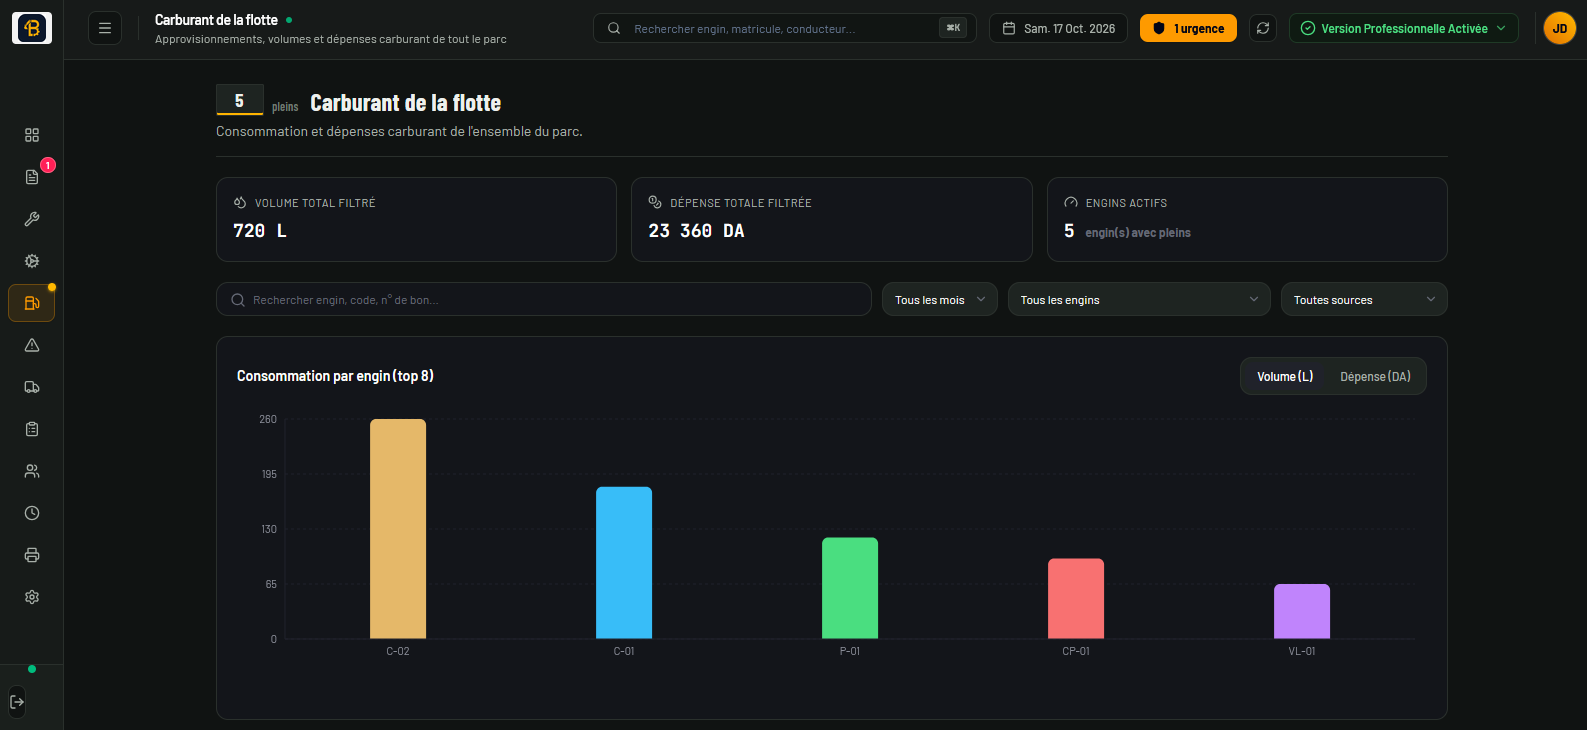This screenshot has height=730, width=1587.
Task: Open the documents icon with notification badge
Action: coord(32,177)
